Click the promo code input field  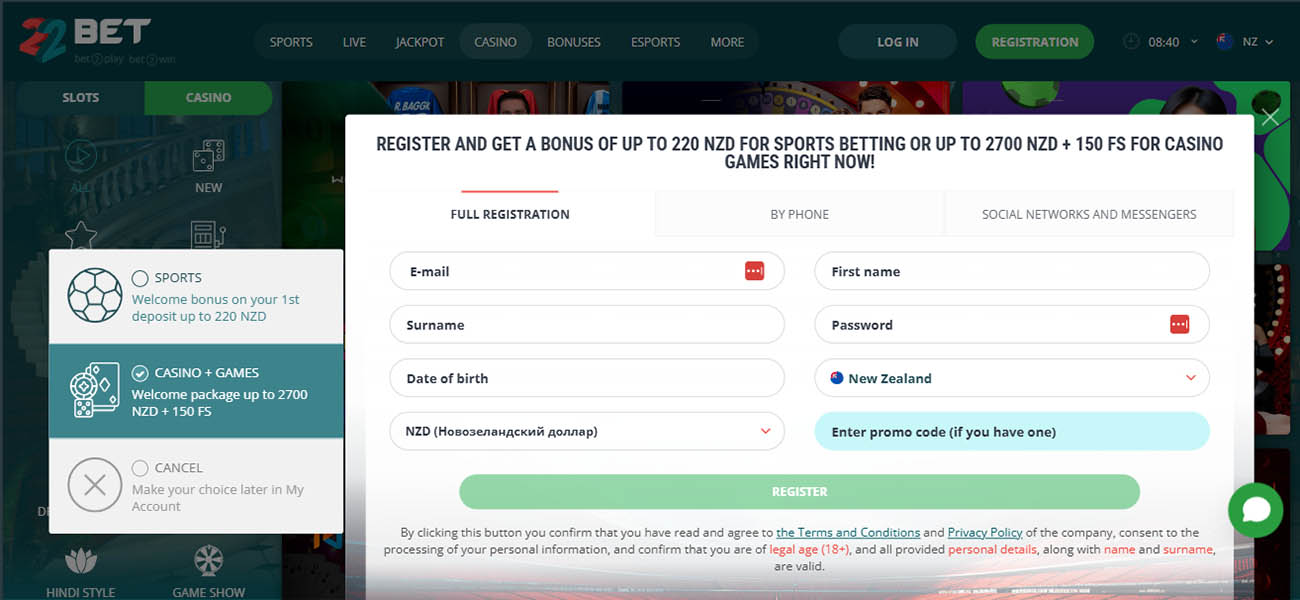1011,432
